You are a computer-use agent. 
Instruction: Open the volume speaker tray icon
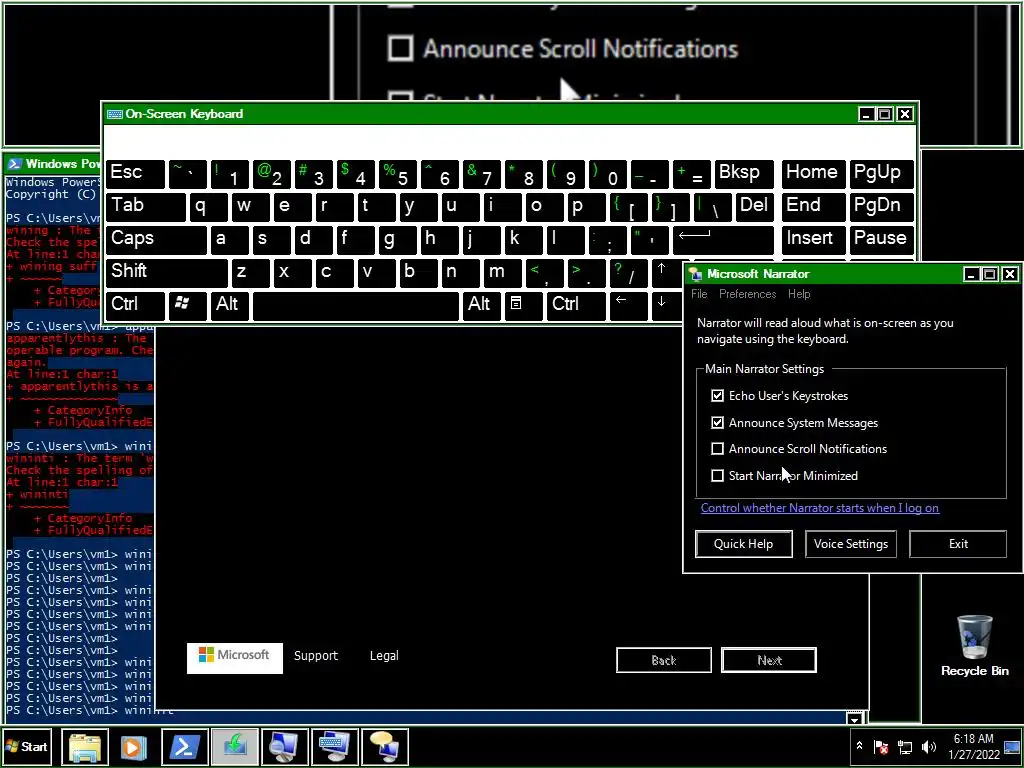pyautogui.click(x=928, y=747)
